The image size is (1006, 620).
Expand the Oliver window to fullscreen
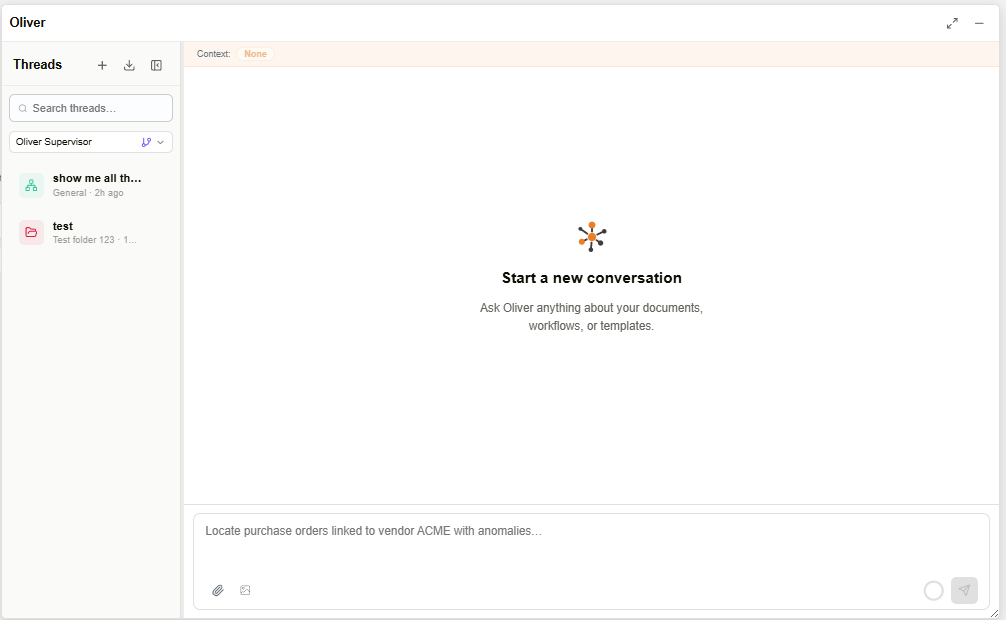pyautogui.click(x=952, y=23)
